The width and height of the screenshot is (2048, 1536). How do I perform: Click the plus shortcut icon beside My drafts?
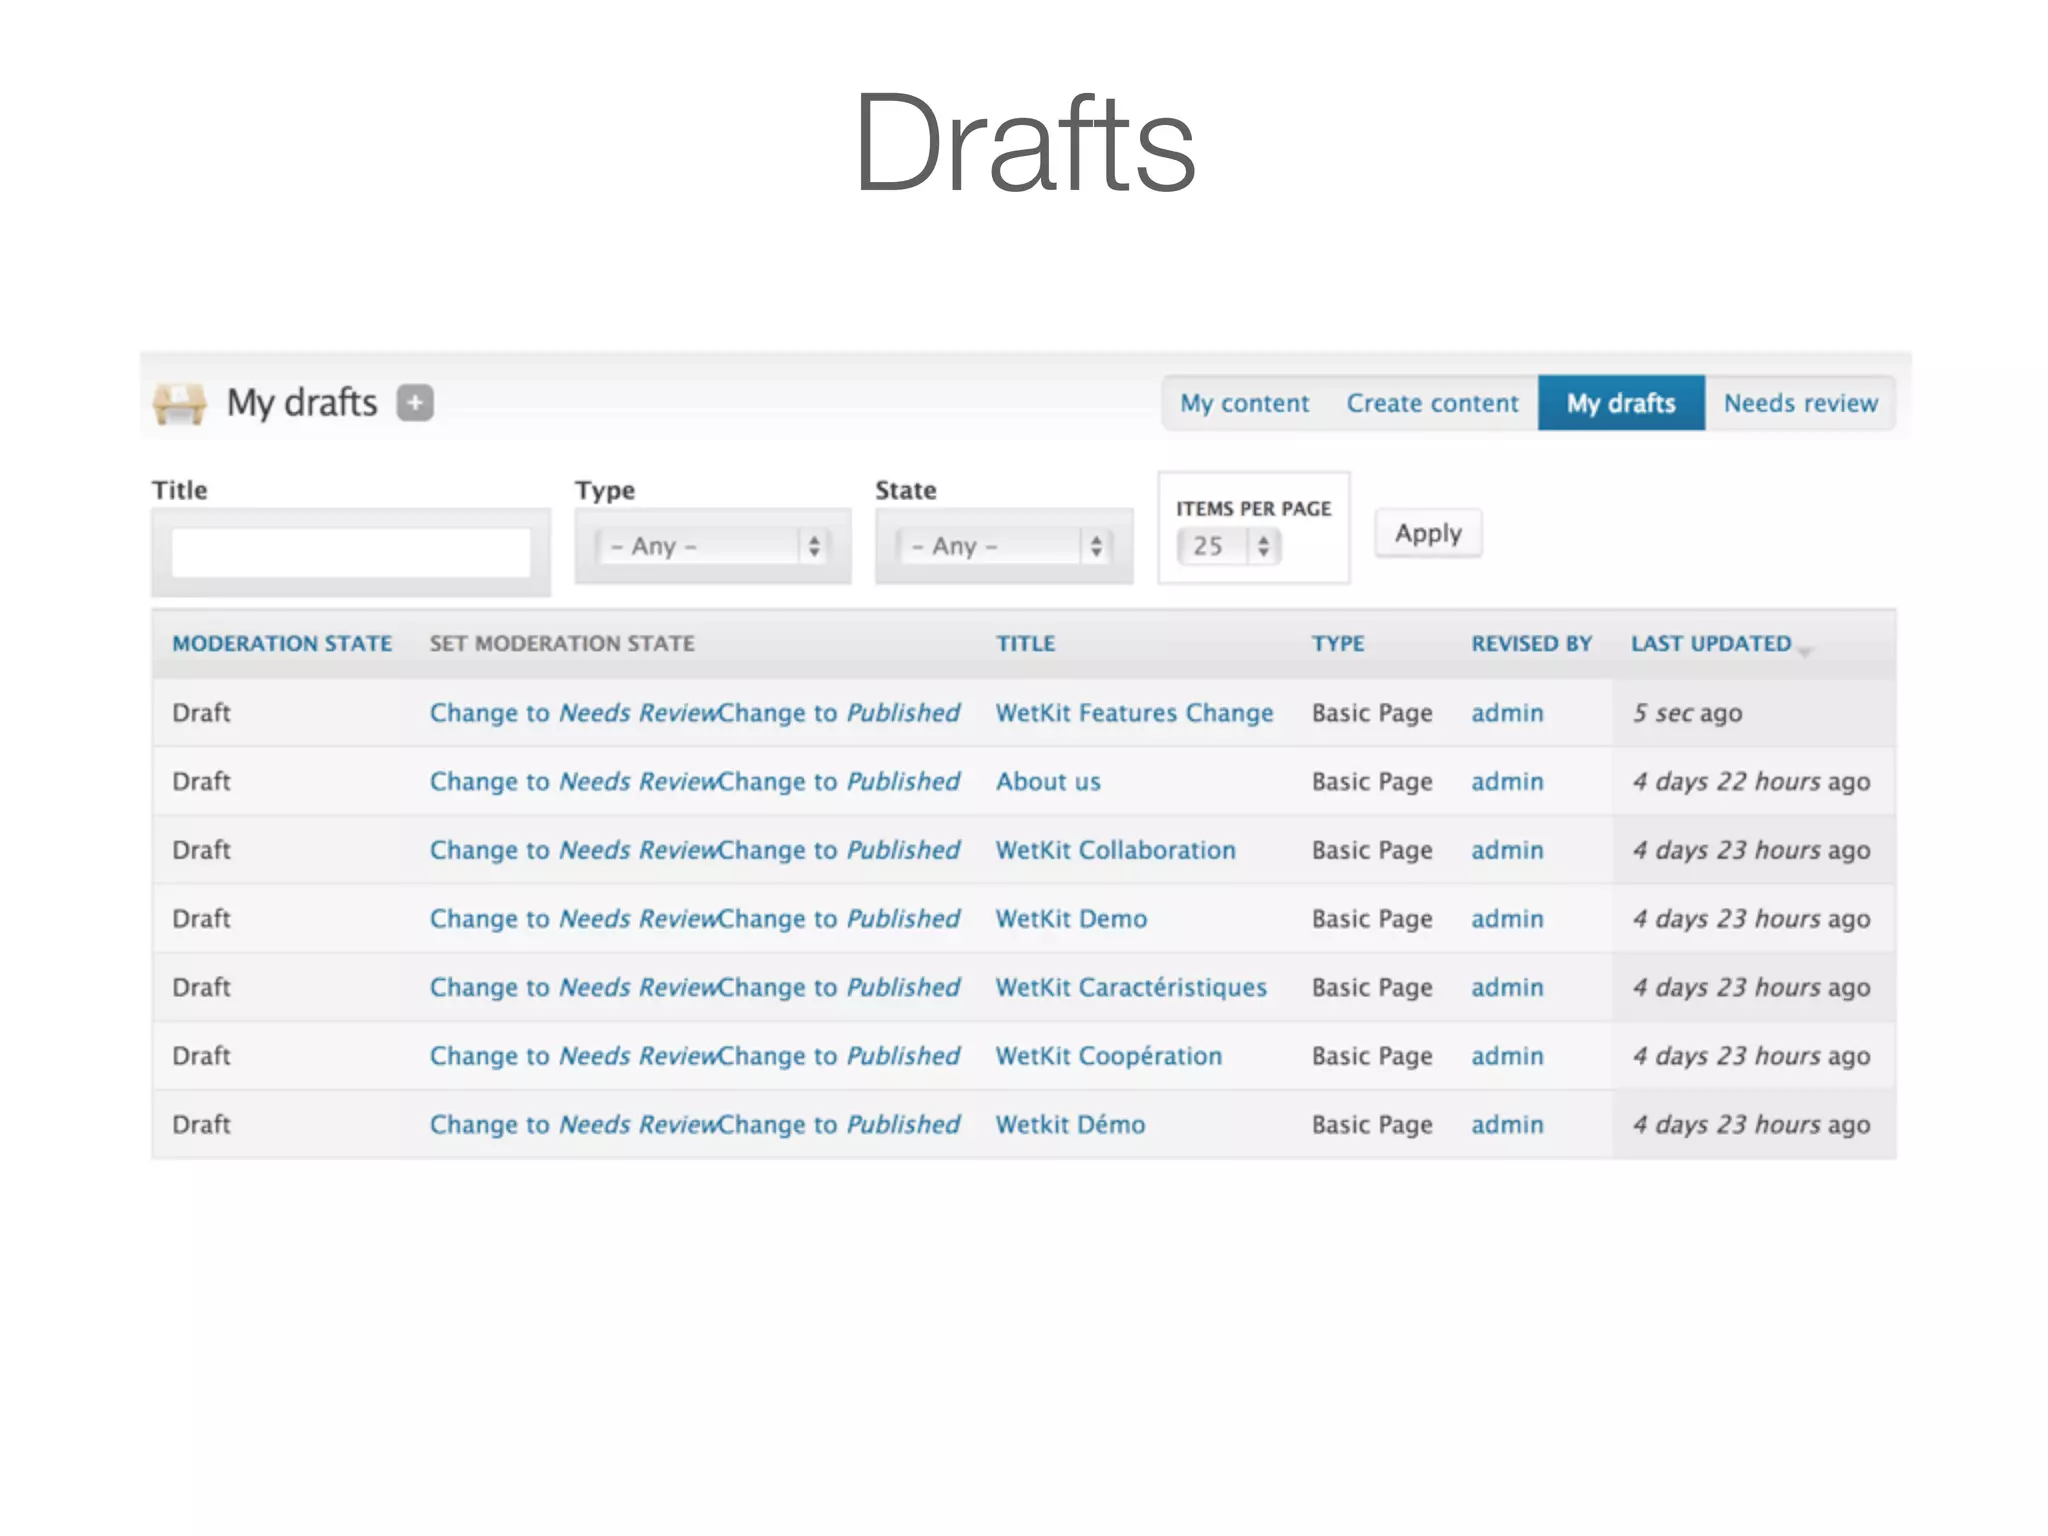point(415,403)
